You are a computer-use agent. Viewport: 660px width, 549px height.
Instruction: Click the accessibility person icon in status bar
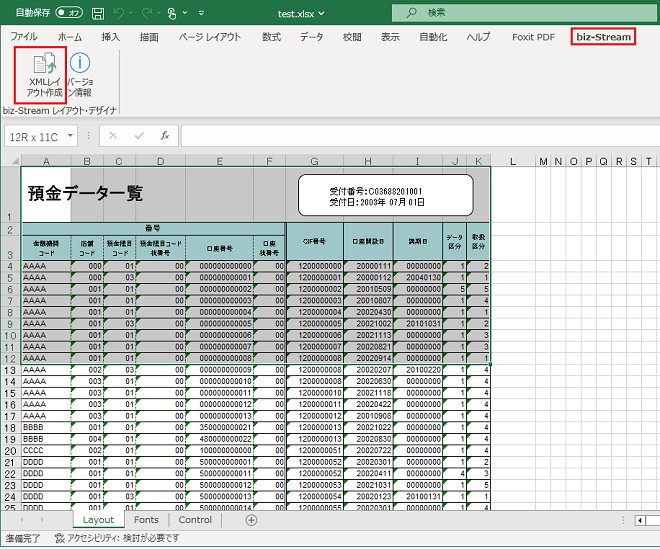[x=60, y=538]
